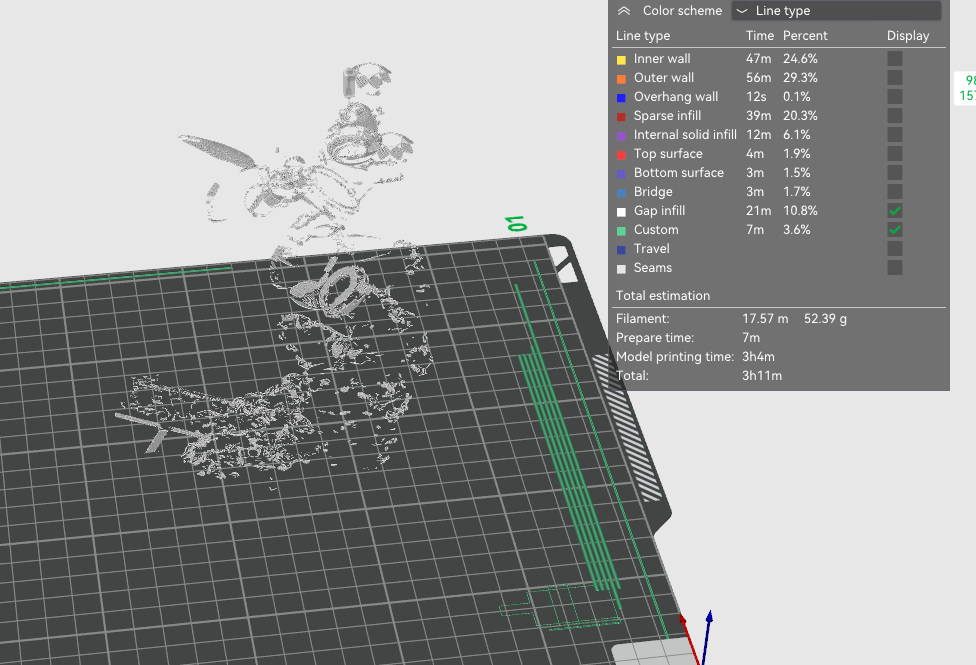Screen dimensions: 976x665
Task: Click the white Gap infill color icon
Action: click(x=622, y=210)
